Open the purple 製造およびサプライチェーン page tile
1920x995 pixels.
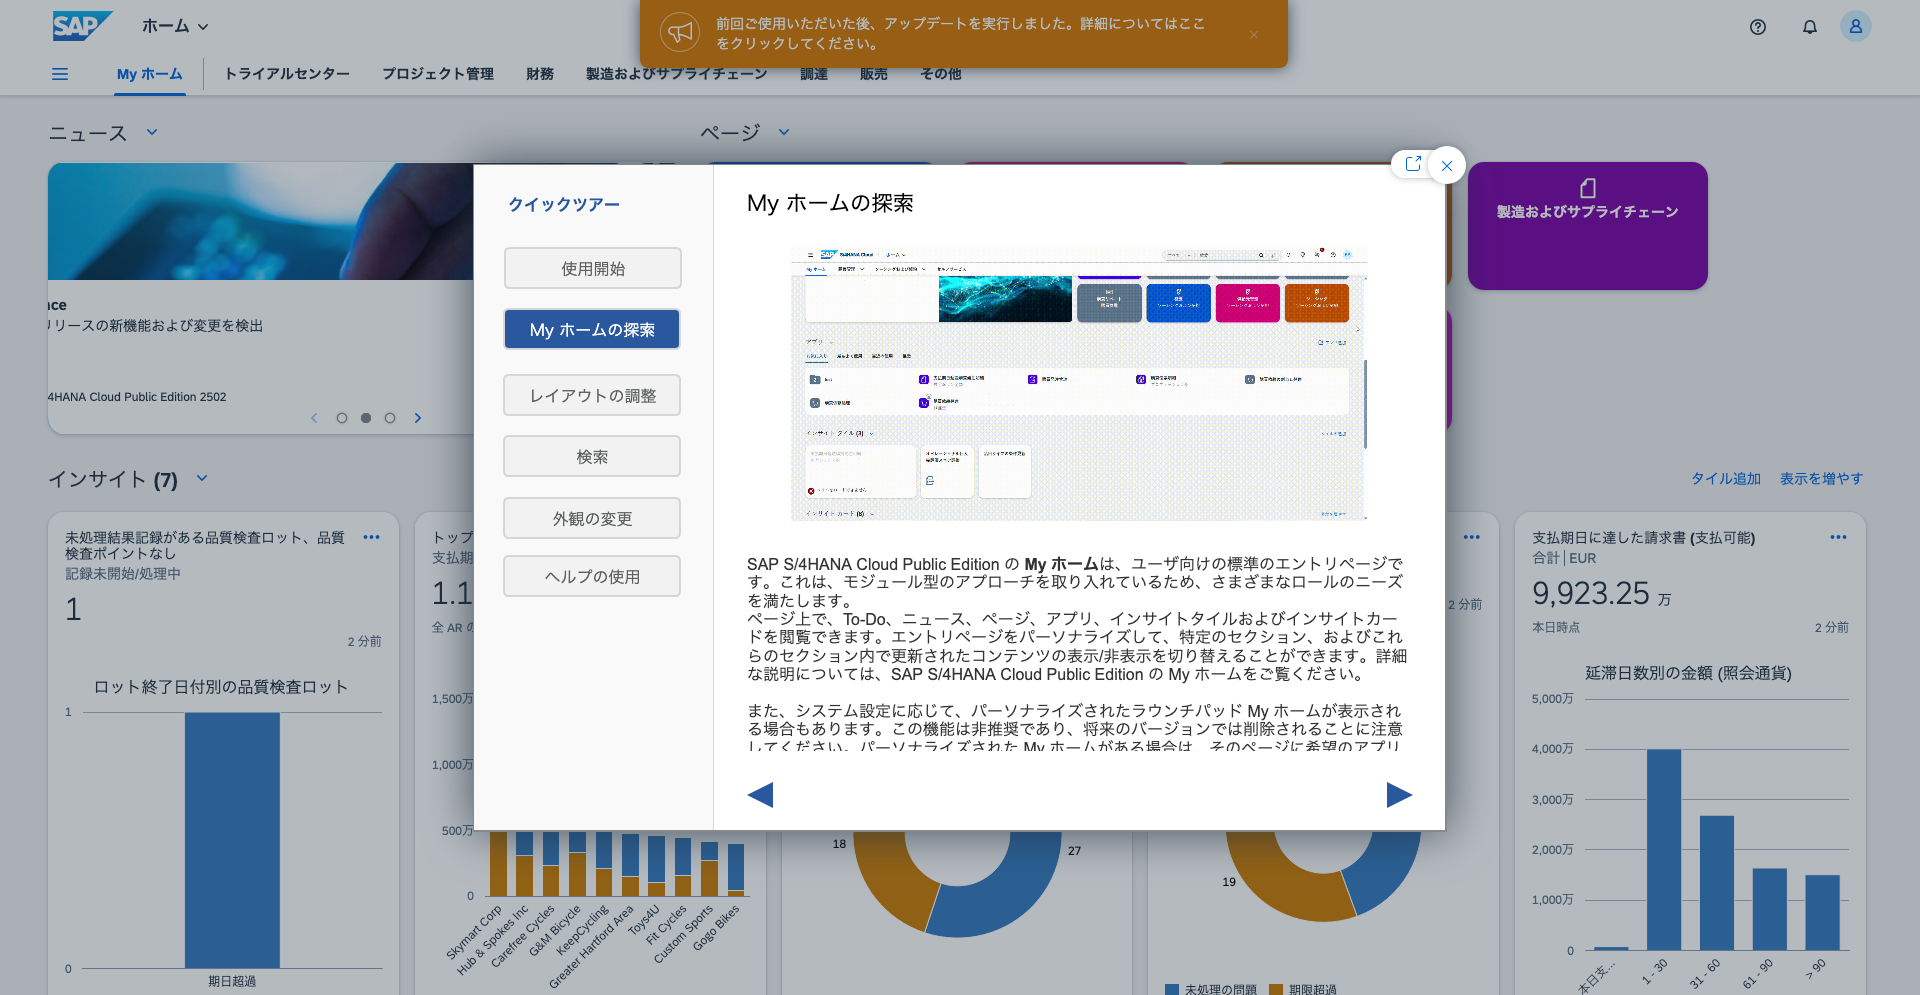point(1588,226)
